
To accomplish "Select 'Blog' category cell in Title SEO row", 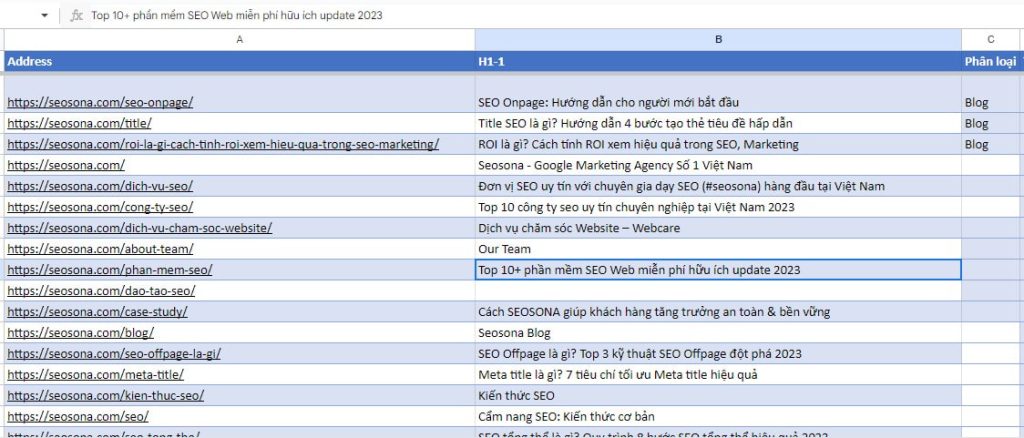I will (x=990, y=123).
